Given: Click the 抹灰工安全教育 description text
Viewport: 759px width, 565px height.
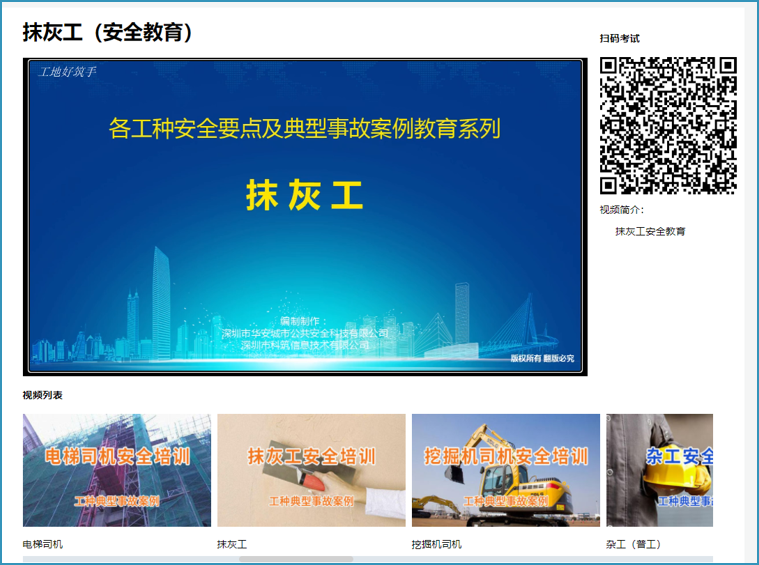Looking at the screenshot, I should pos(650,231).
